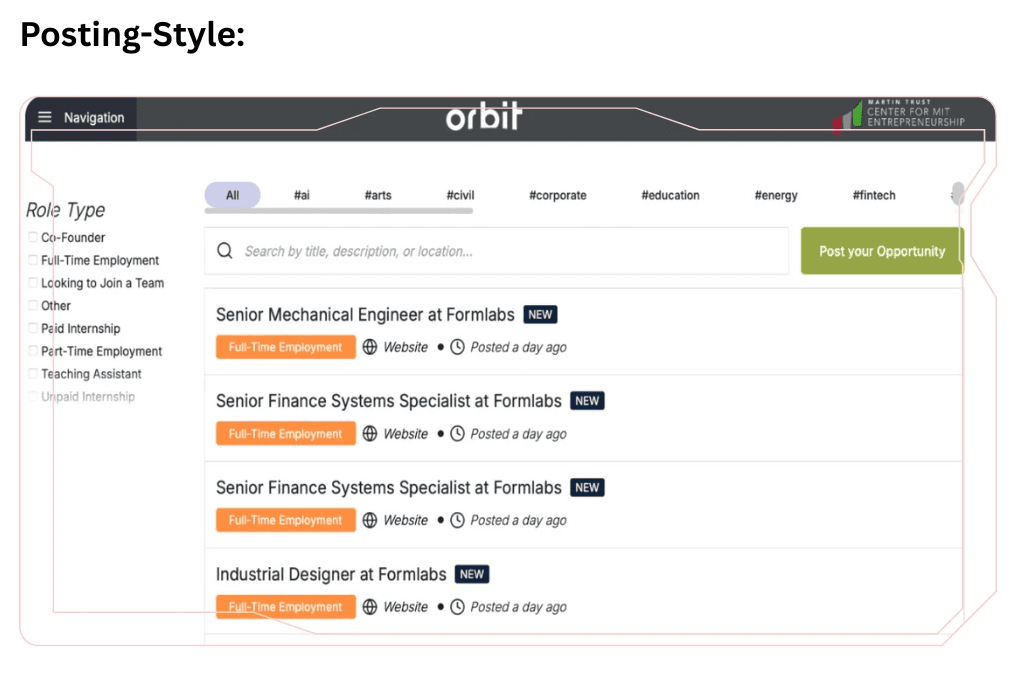Viewport: 1017px width, 686px height.
Task: Check the Full-Time Employment filter
Action: coord(33,260)
